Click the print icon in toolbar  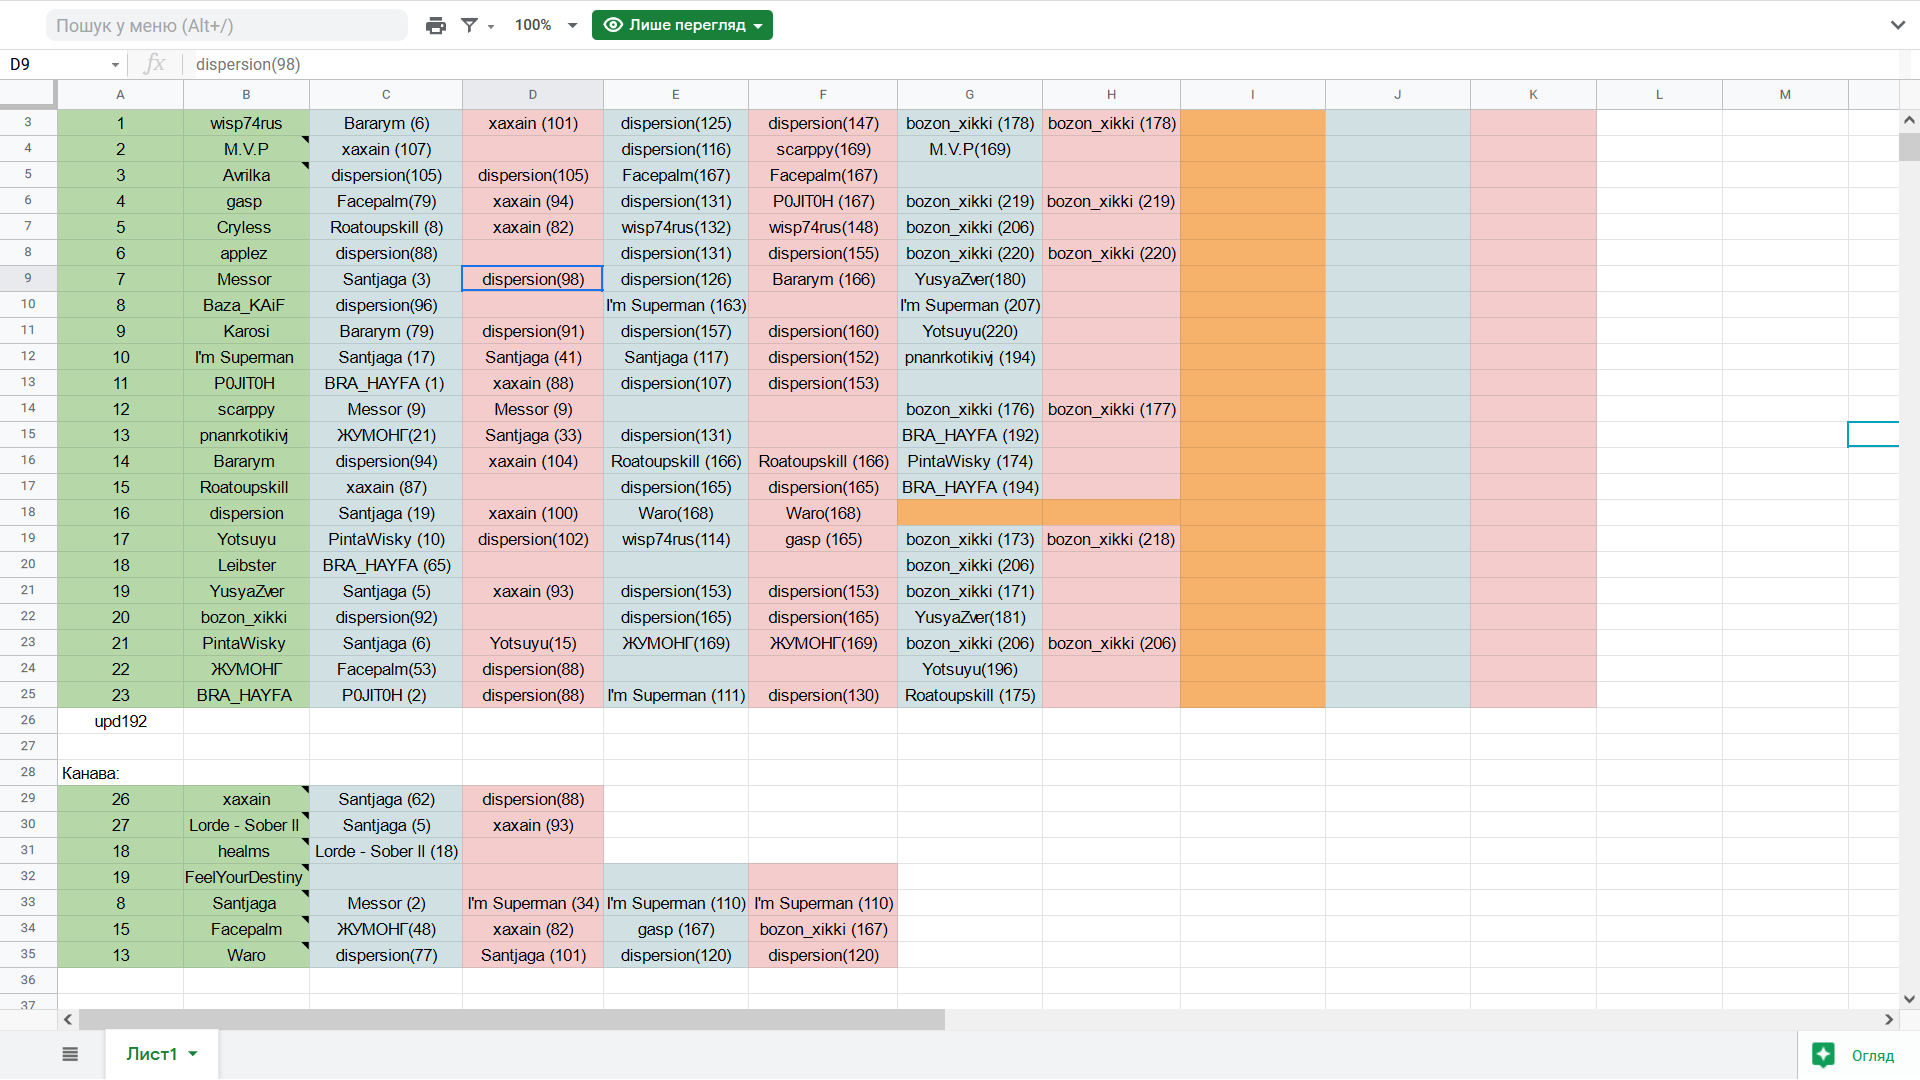pos(435,25)
